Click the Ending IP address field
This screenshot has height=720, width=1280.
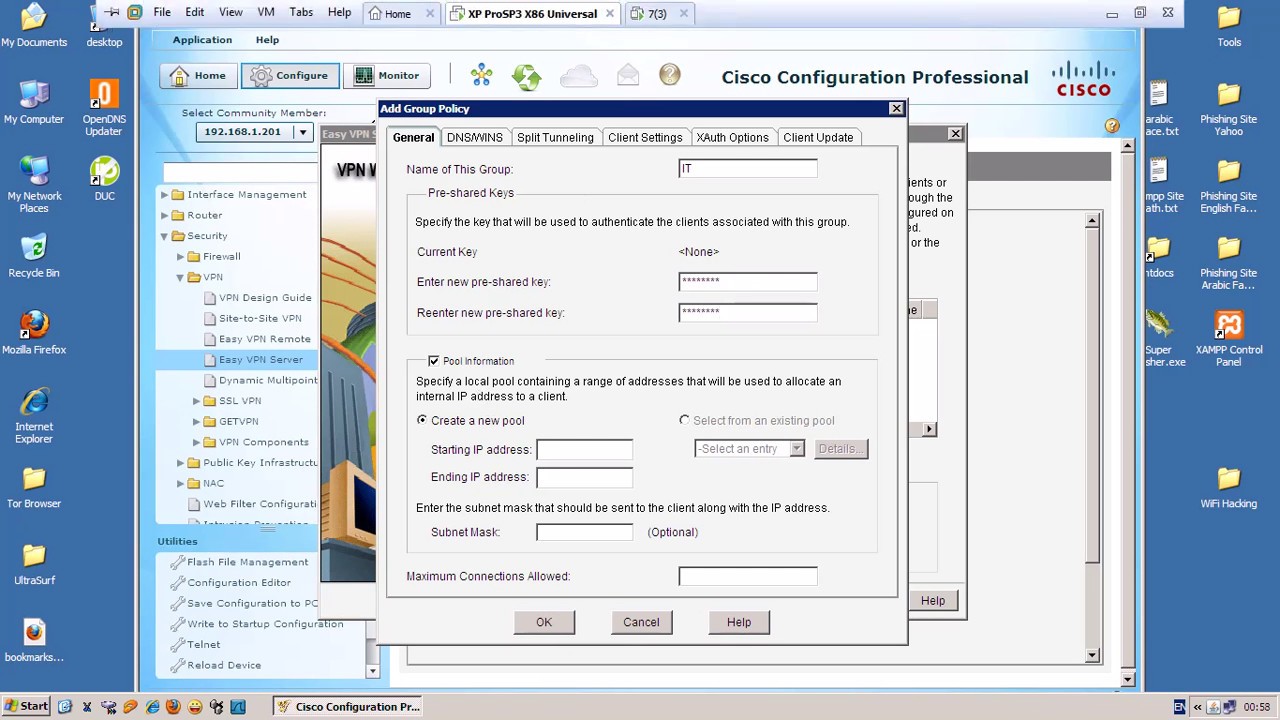585,477
